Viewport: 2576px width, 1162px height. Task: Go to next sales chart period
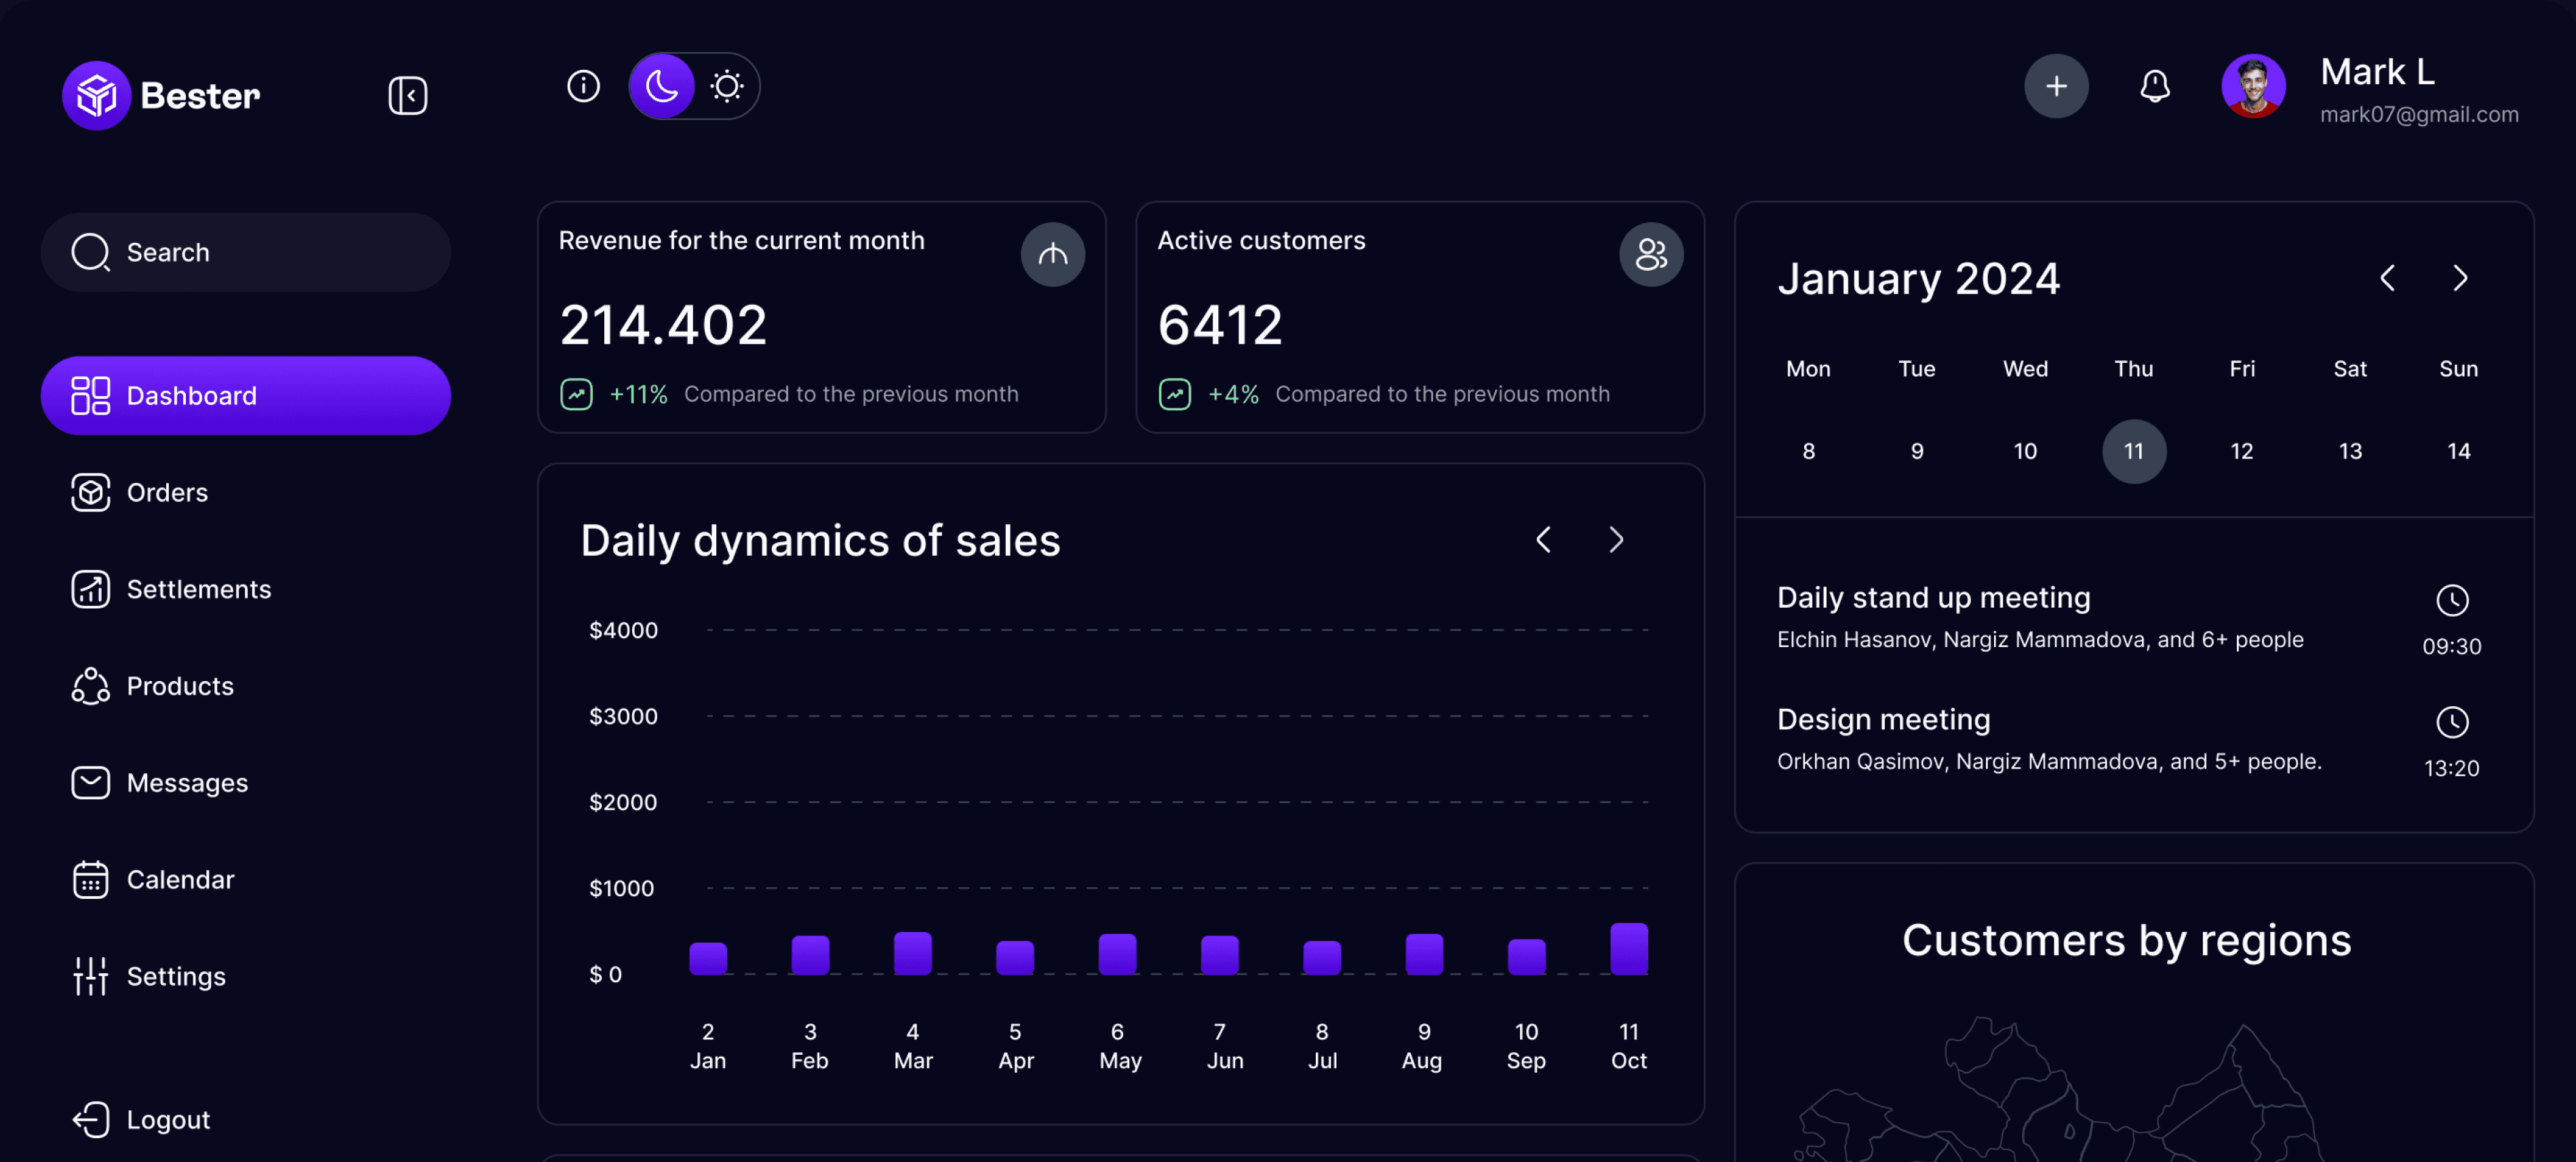[x=1616, y=540]
